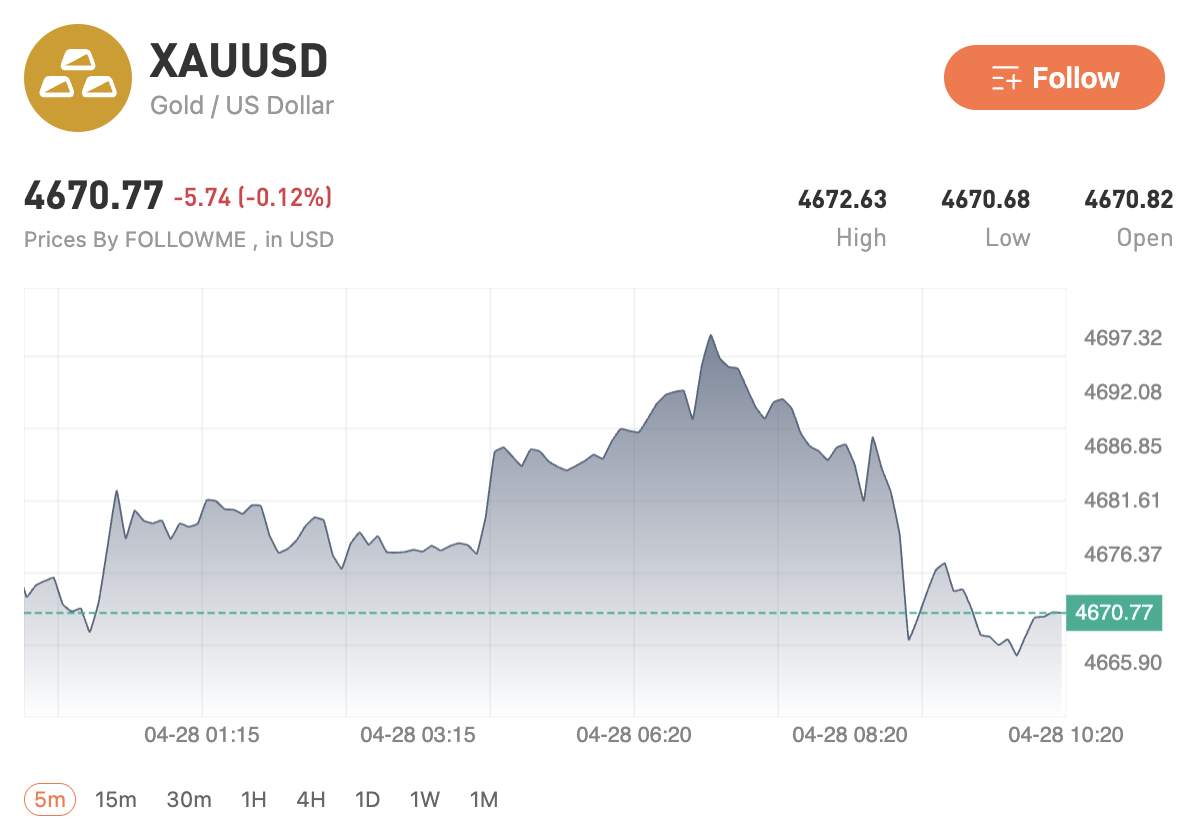Click the gold bars XAUUSD icon
The width and height of the screenshot is (1200, 832).
[78, 78]
